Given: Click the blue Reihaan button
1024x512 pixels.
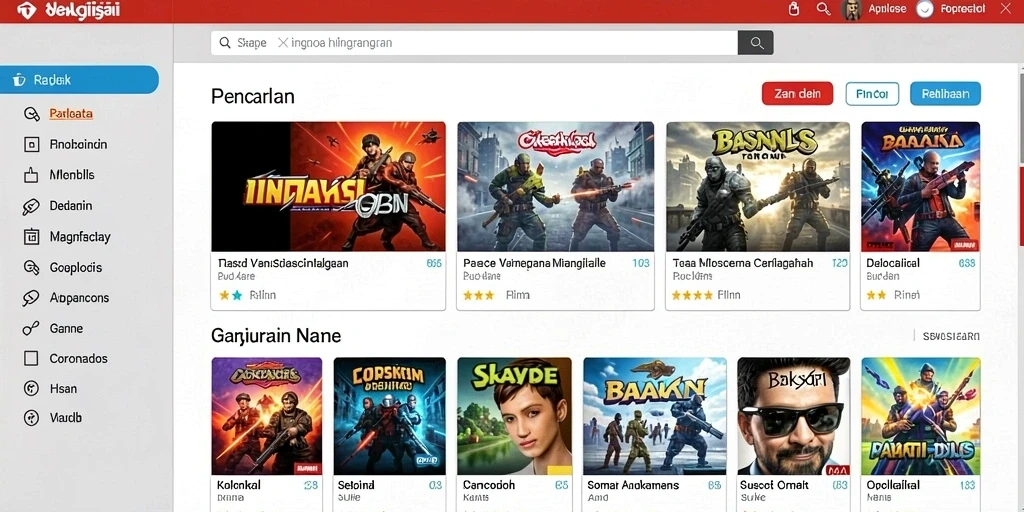Looking at the screenshot, I should (x=945, y=93).
